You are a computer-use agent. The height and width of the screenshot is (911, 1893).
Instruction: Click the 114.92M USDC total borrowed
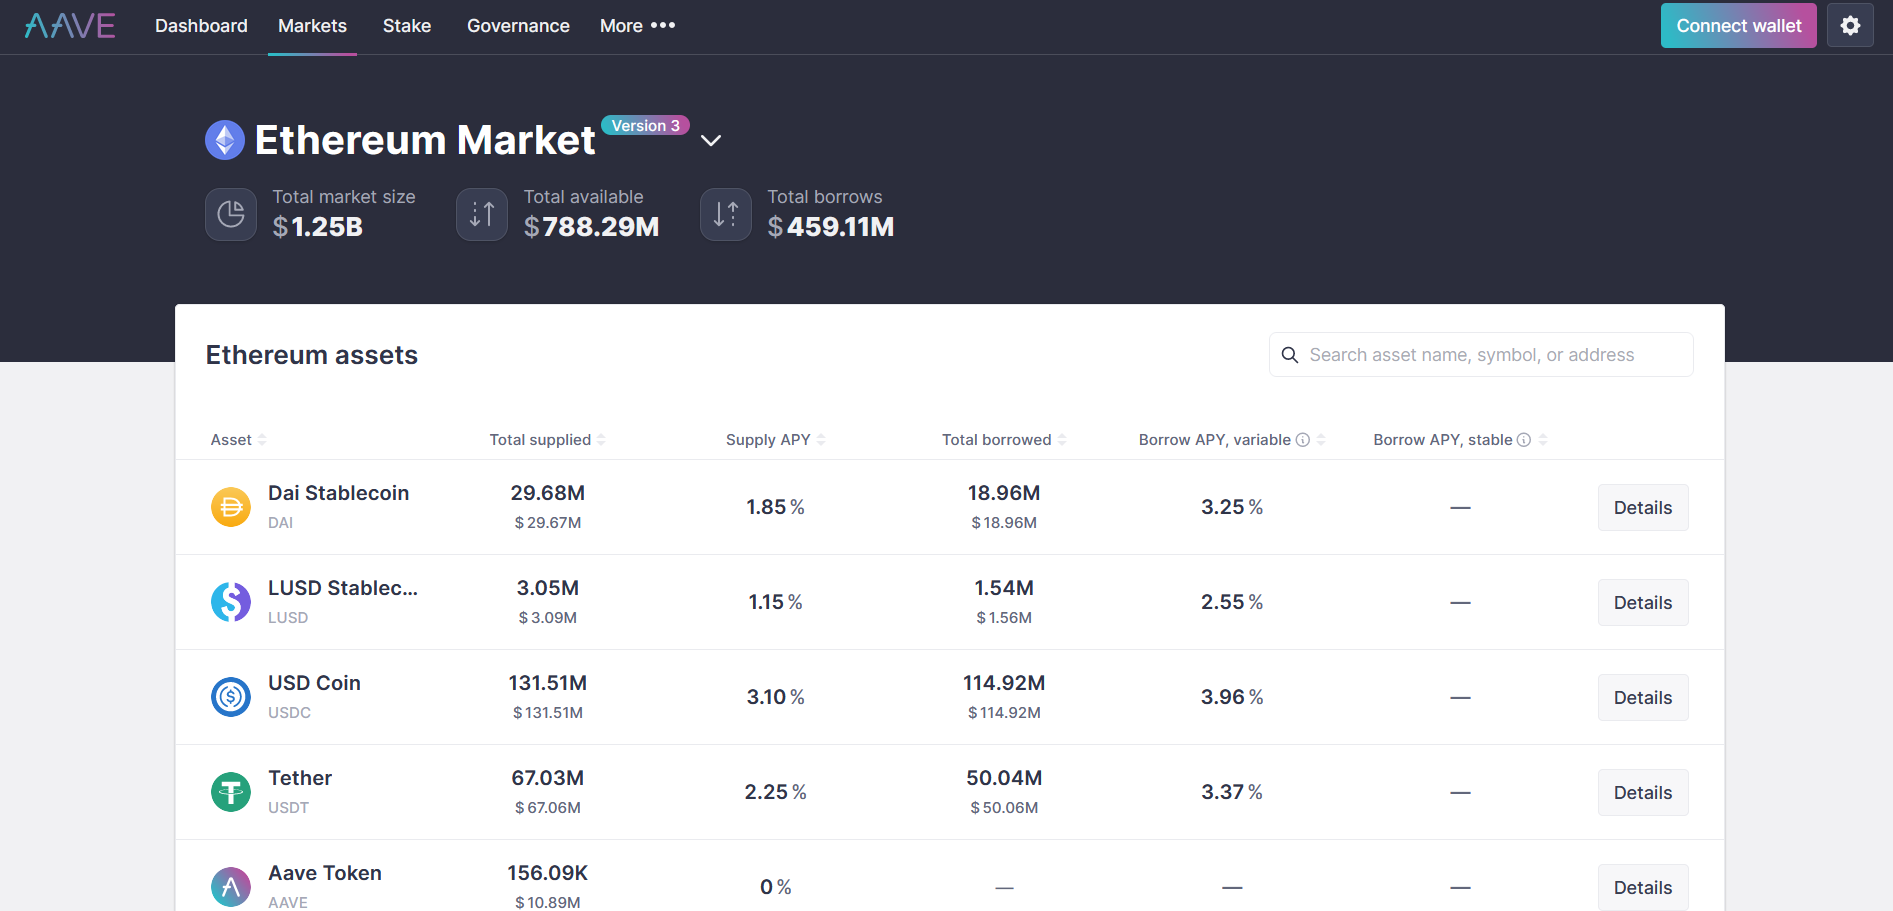pos(1004,683)
